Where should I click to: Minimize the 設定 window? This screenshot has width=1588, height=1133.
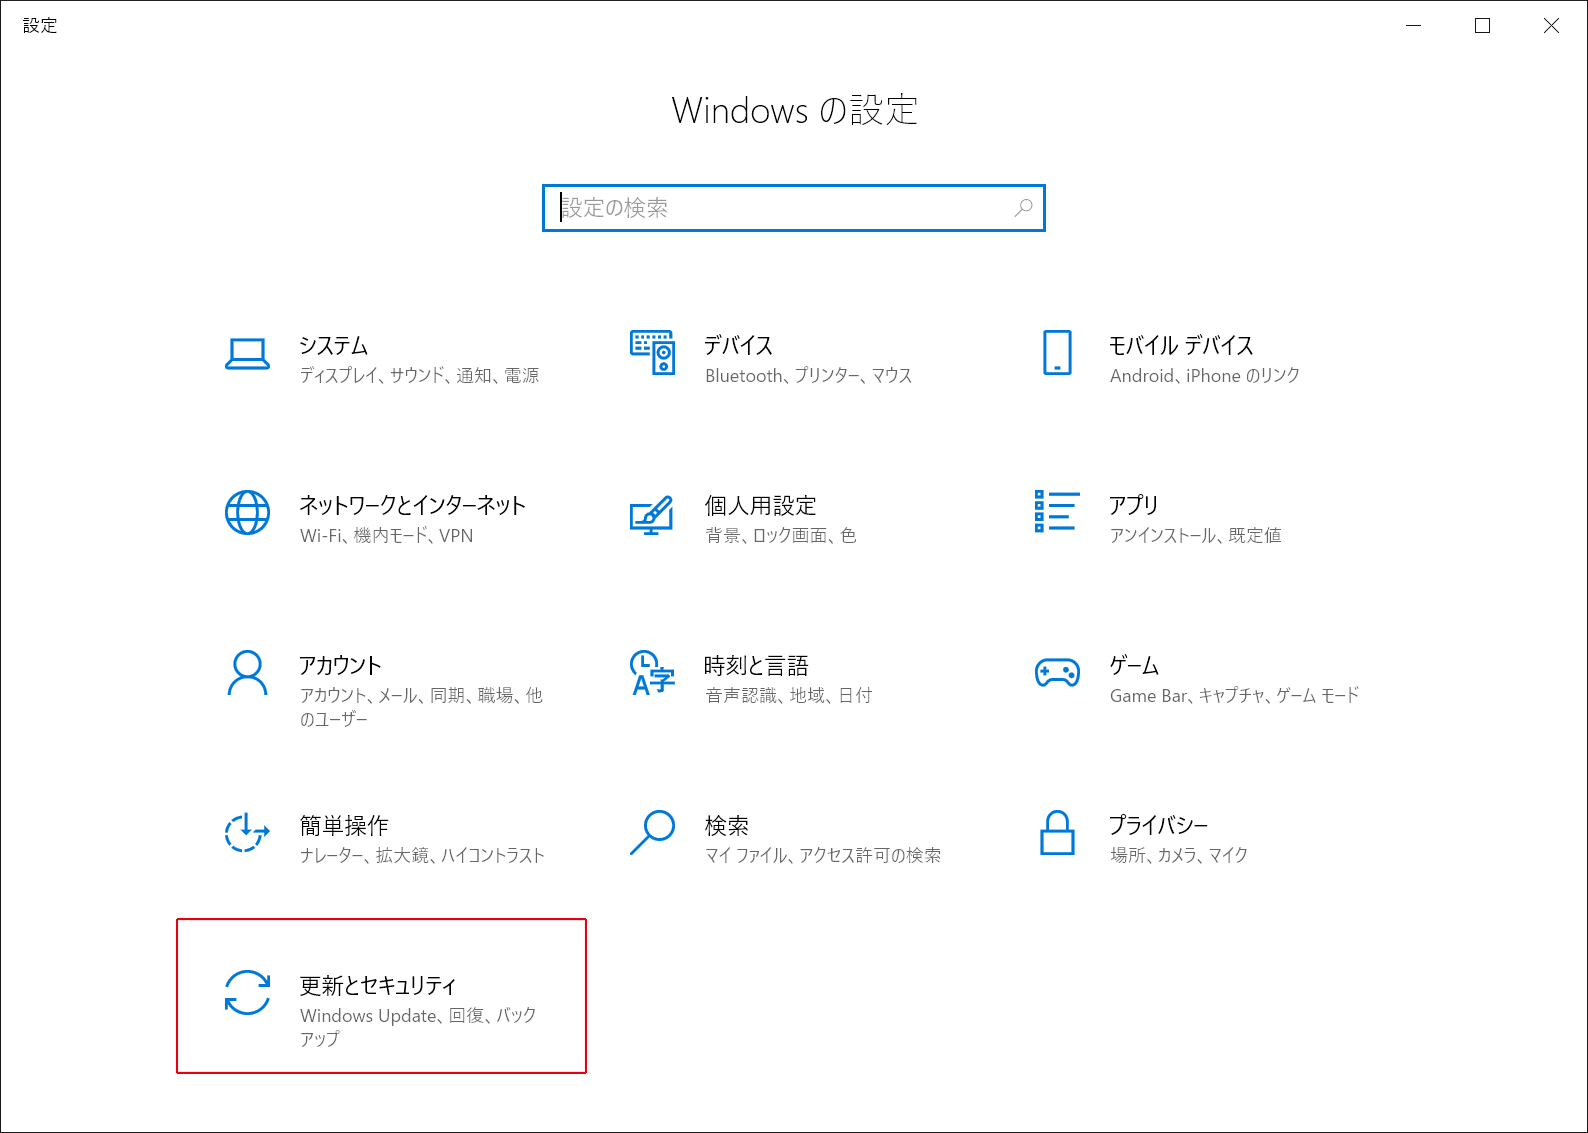(x=1413, y=26)
